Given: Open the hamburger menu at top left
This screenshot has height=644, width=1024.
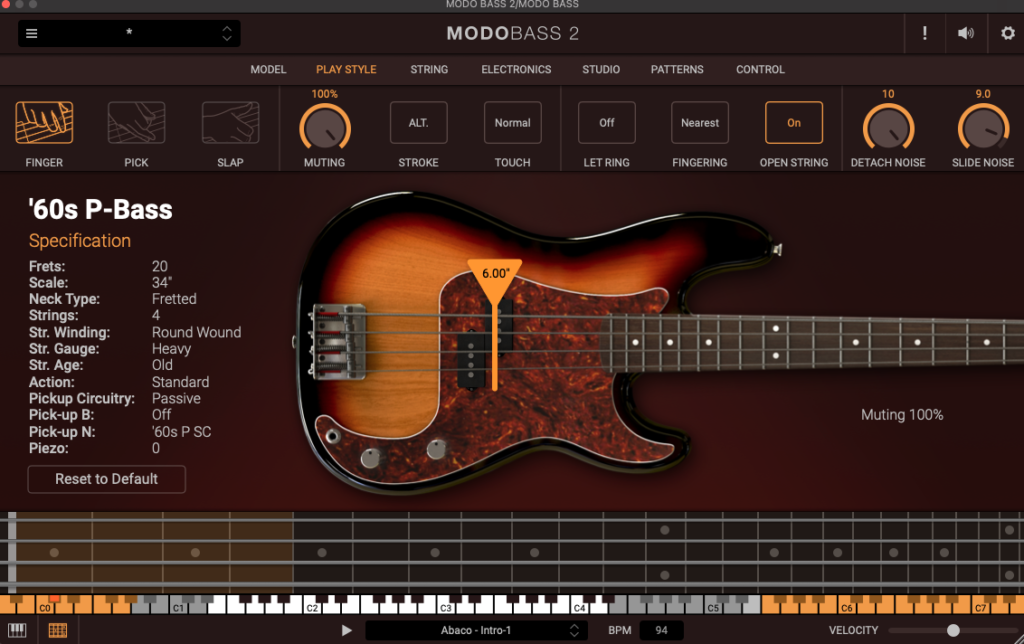Looking at the screenshot, I should click(x=32, y=34).
